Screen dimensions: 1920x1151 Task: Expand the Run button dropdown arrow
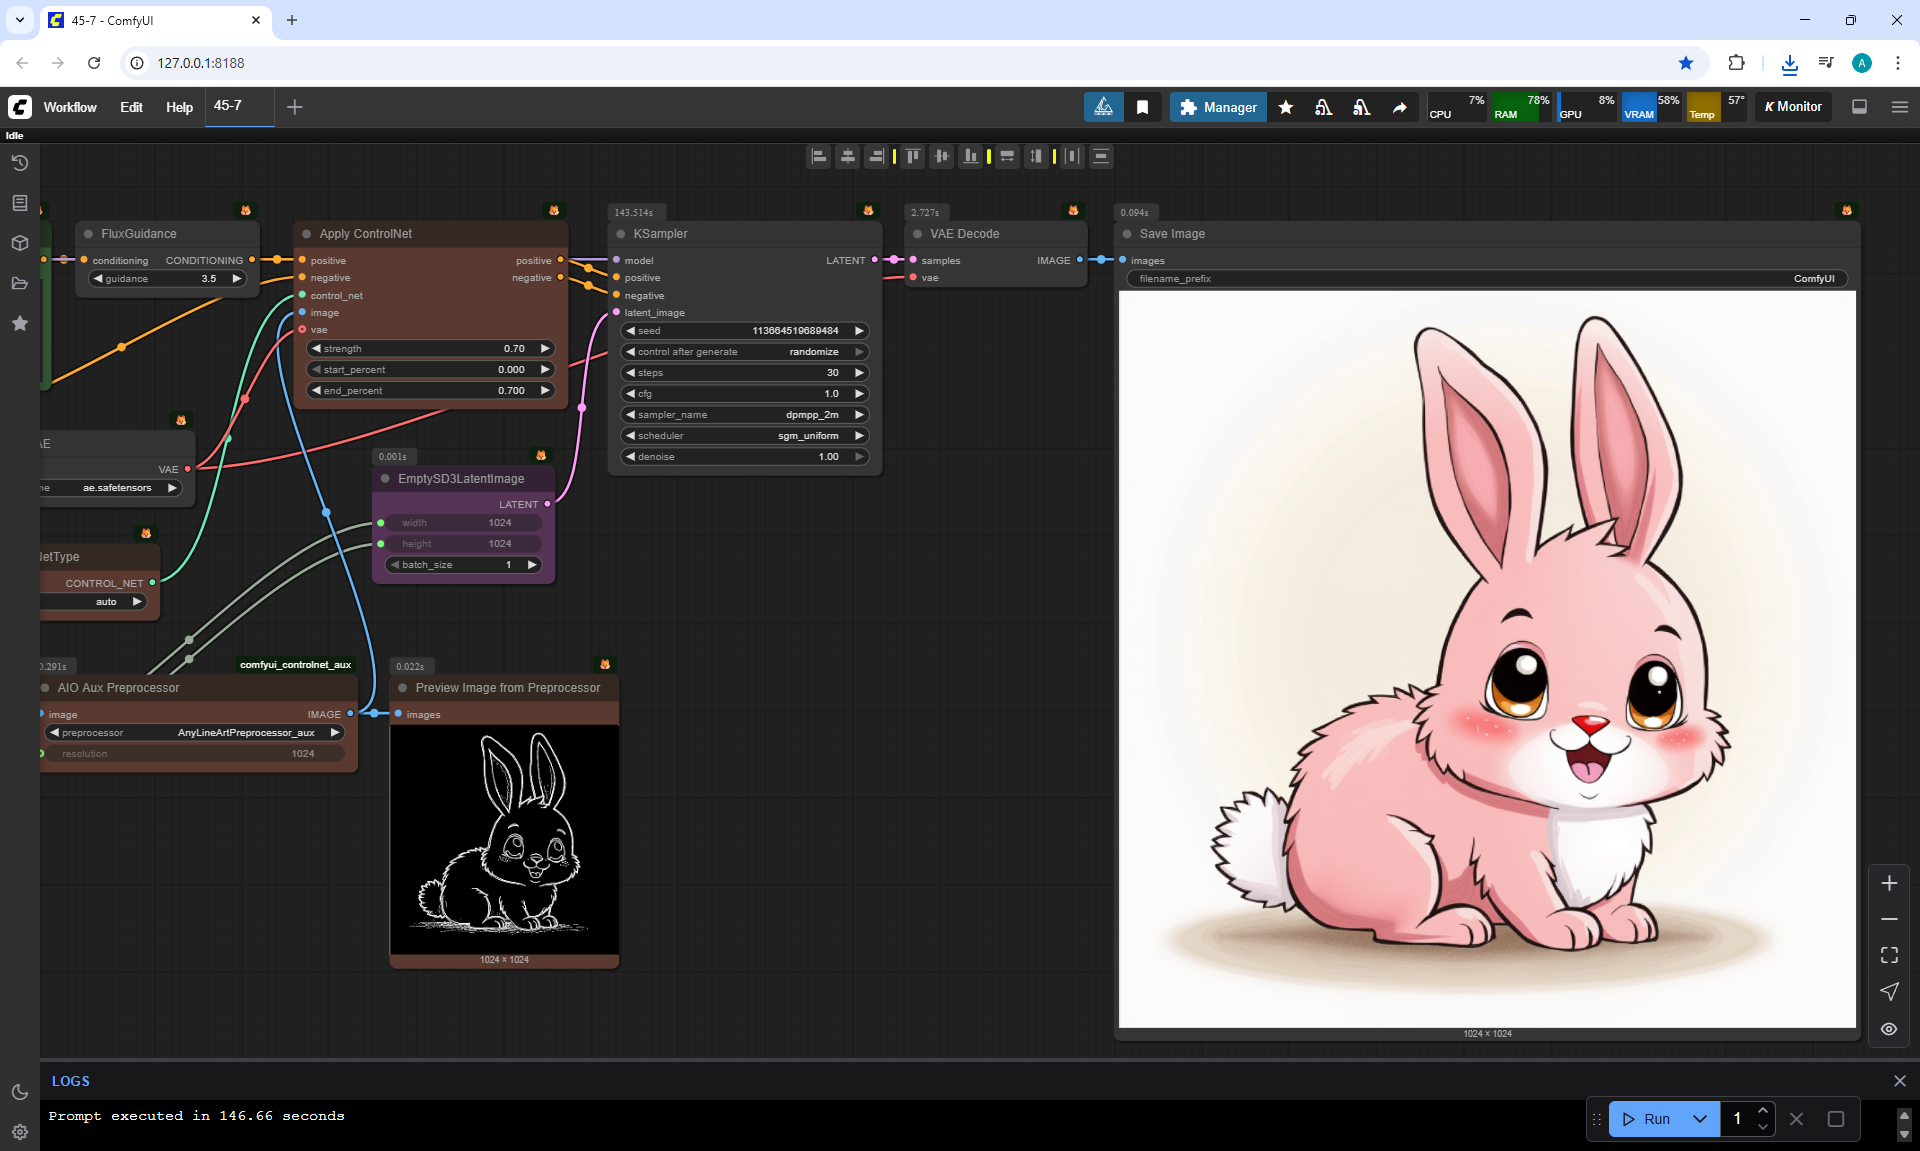pyautogui.click(x=1700, y=1119)
